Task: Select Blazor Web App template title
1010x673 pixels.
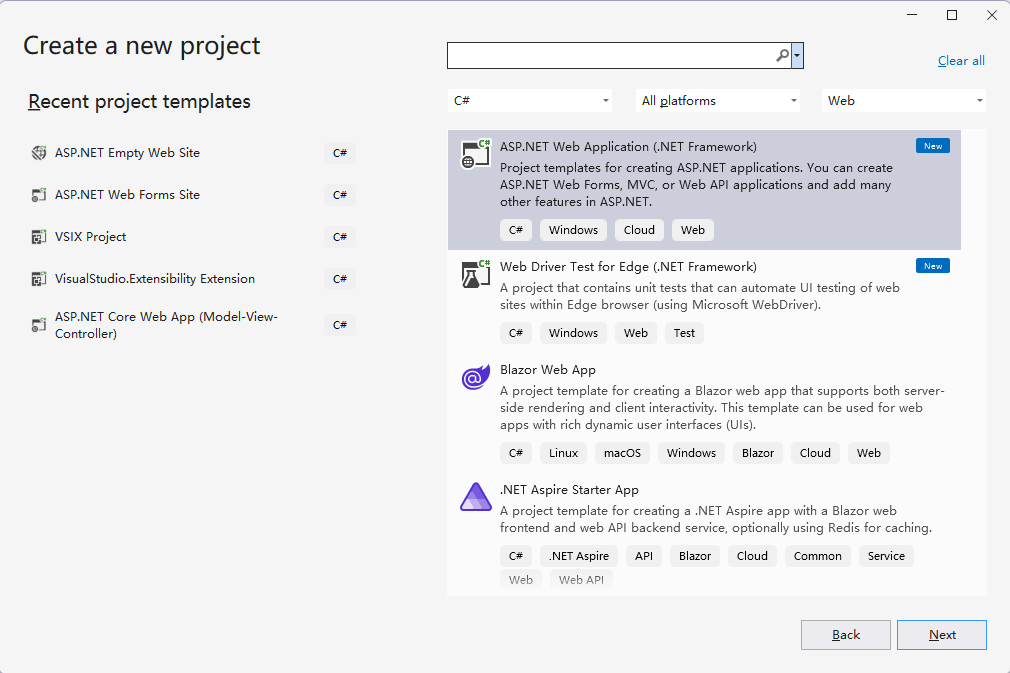Action: point(548,370)
